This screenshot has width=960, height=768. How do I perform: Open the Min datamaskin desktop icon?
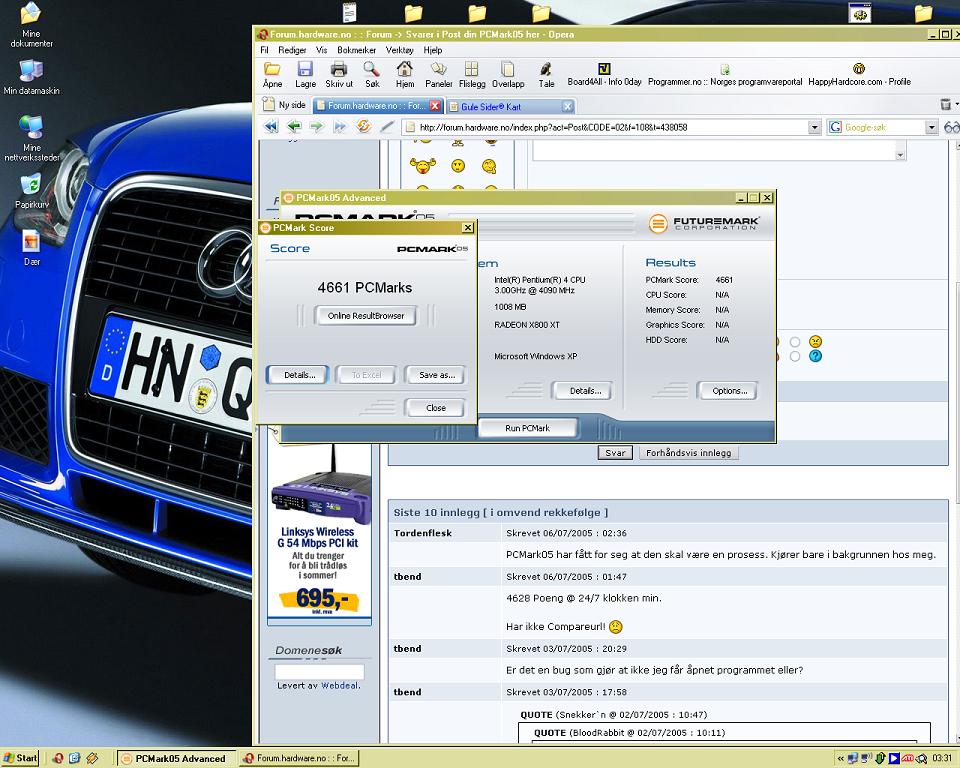(31, 77)
